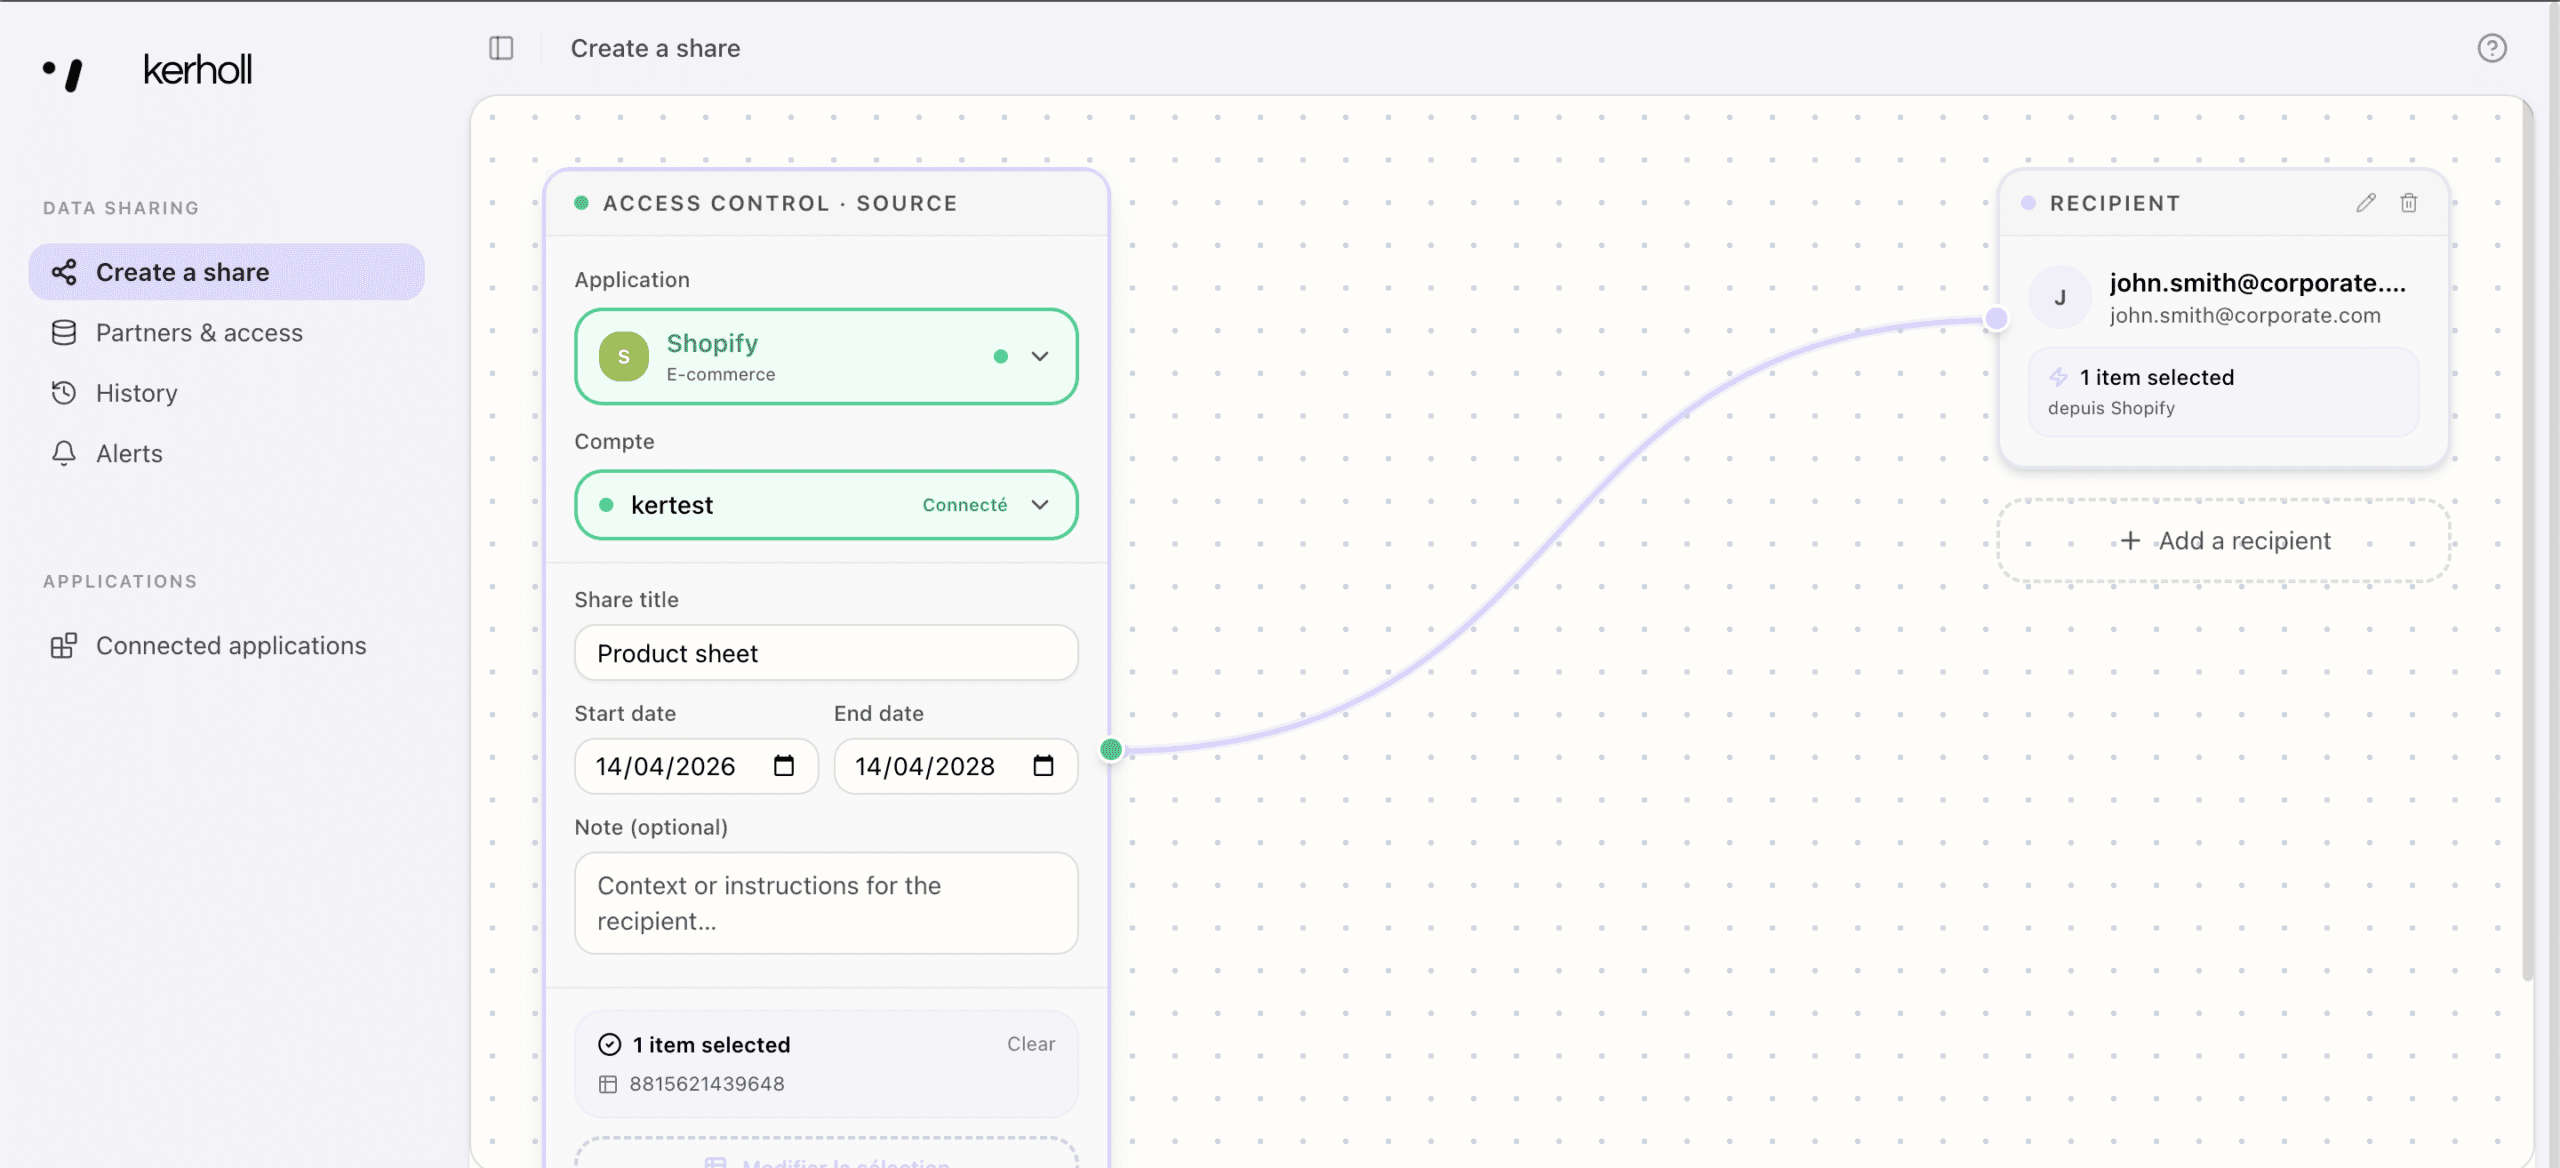
Task: Click the Share title input field
Action: (x=826, y=653)
